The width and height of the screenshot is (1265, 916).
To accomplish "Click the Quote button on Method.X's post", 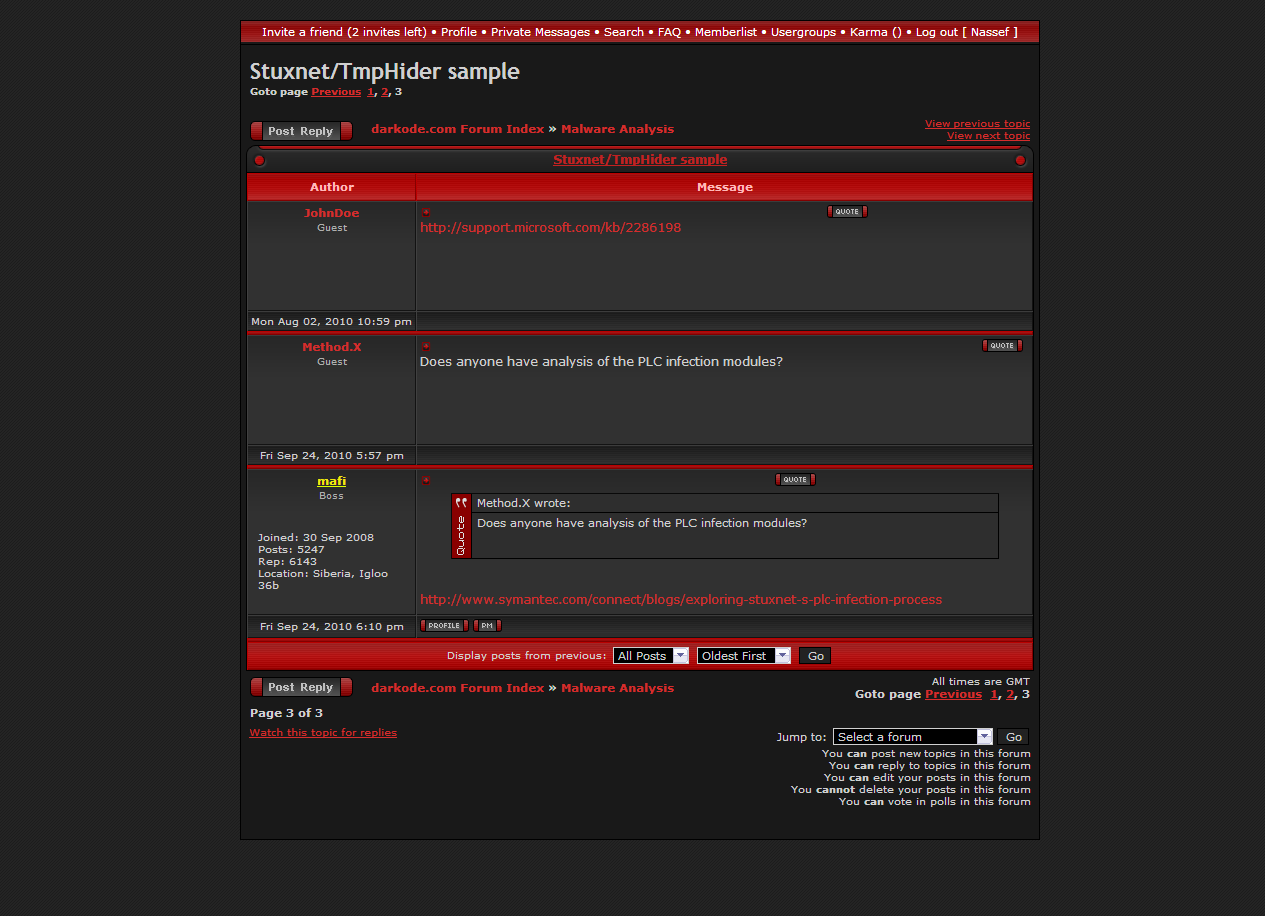I will 1001,346.
